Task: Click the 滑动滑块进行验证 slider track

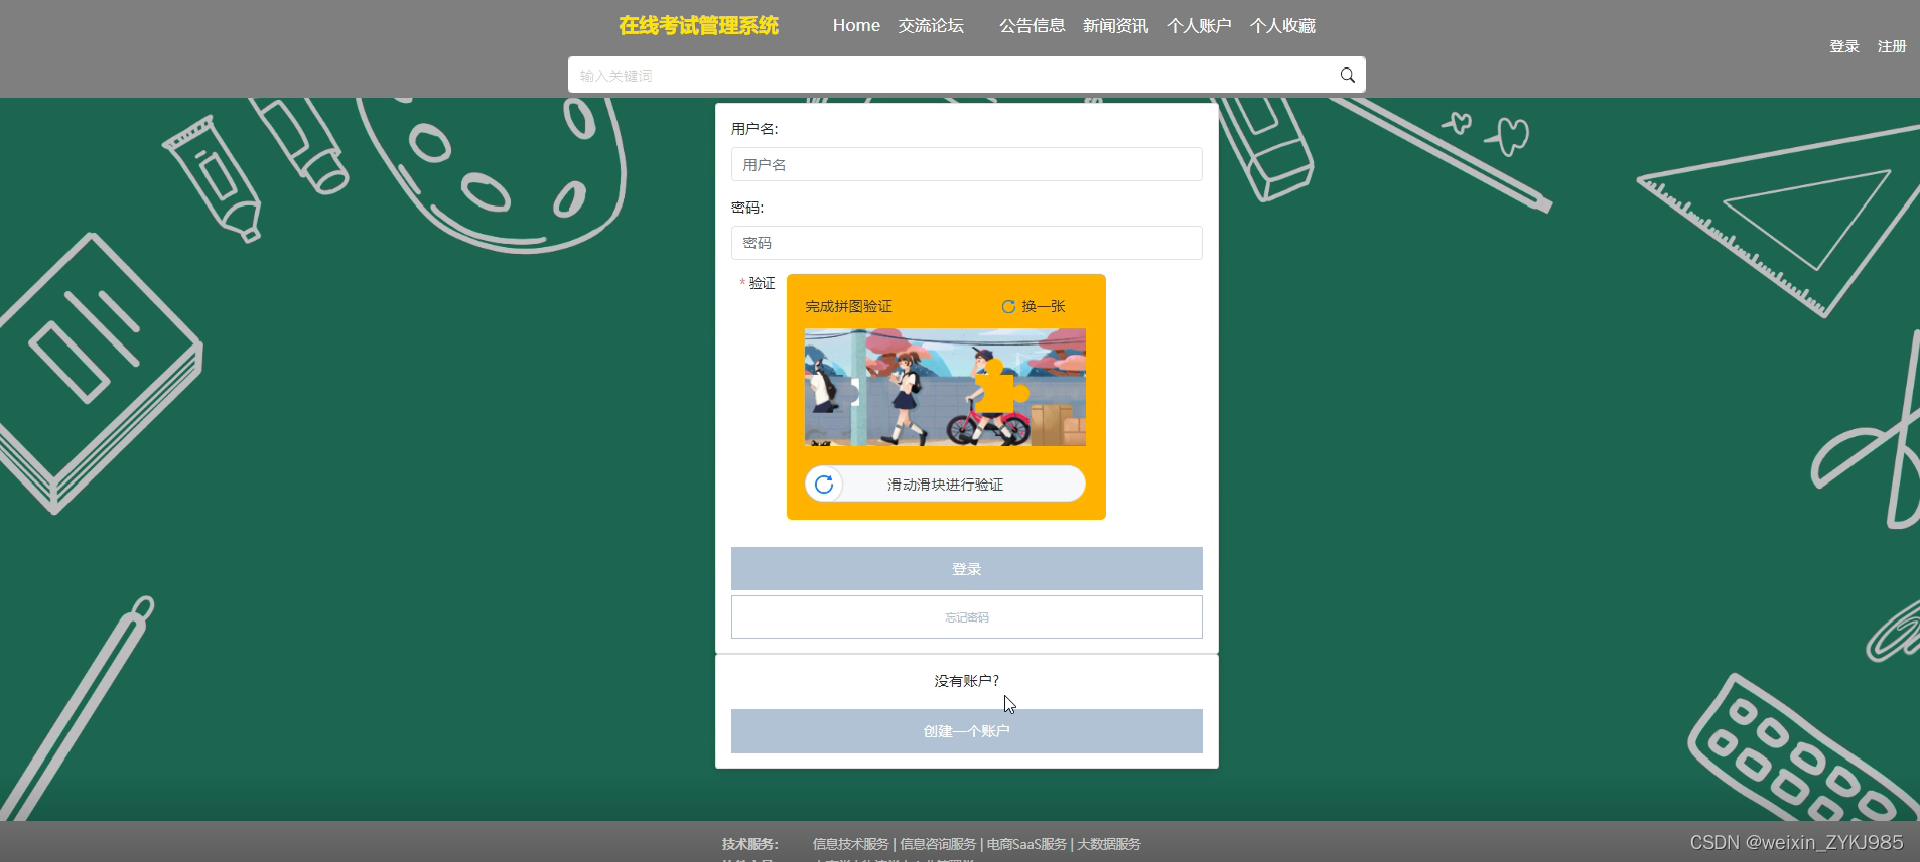Action: (945, 484)
